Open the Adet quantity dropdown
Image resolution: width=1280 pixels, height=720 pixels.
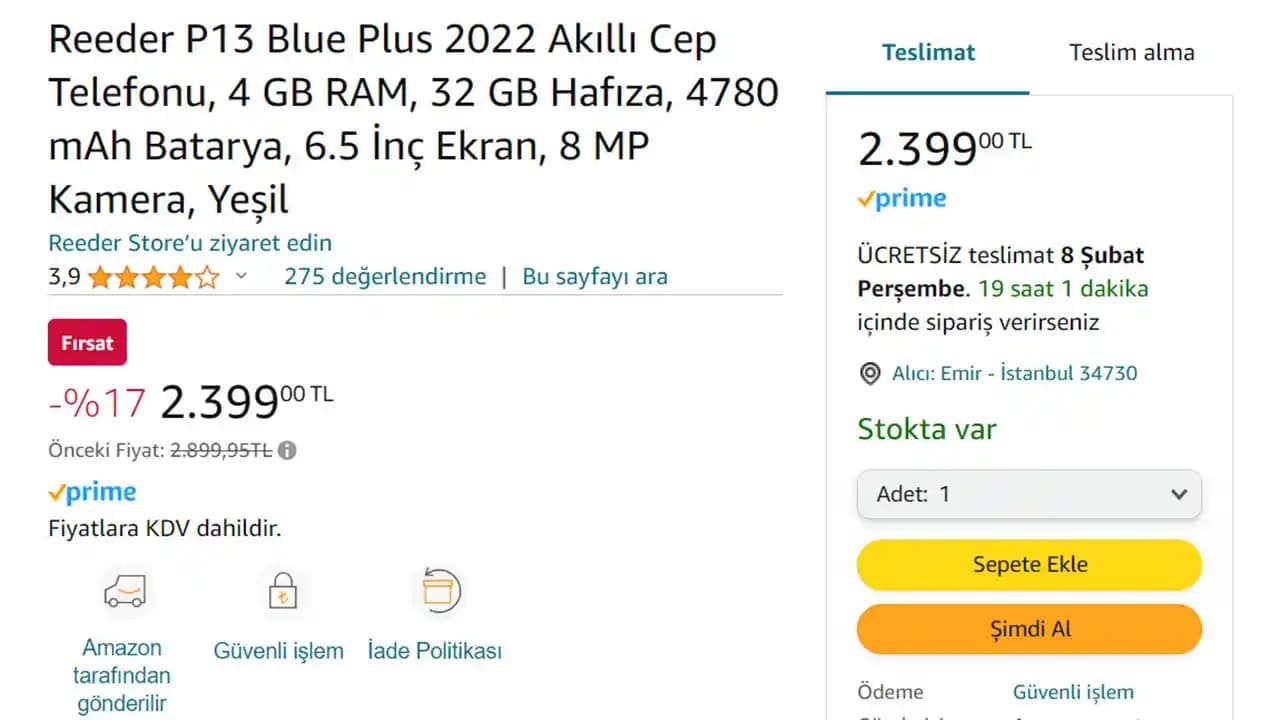click(1029, 494)
